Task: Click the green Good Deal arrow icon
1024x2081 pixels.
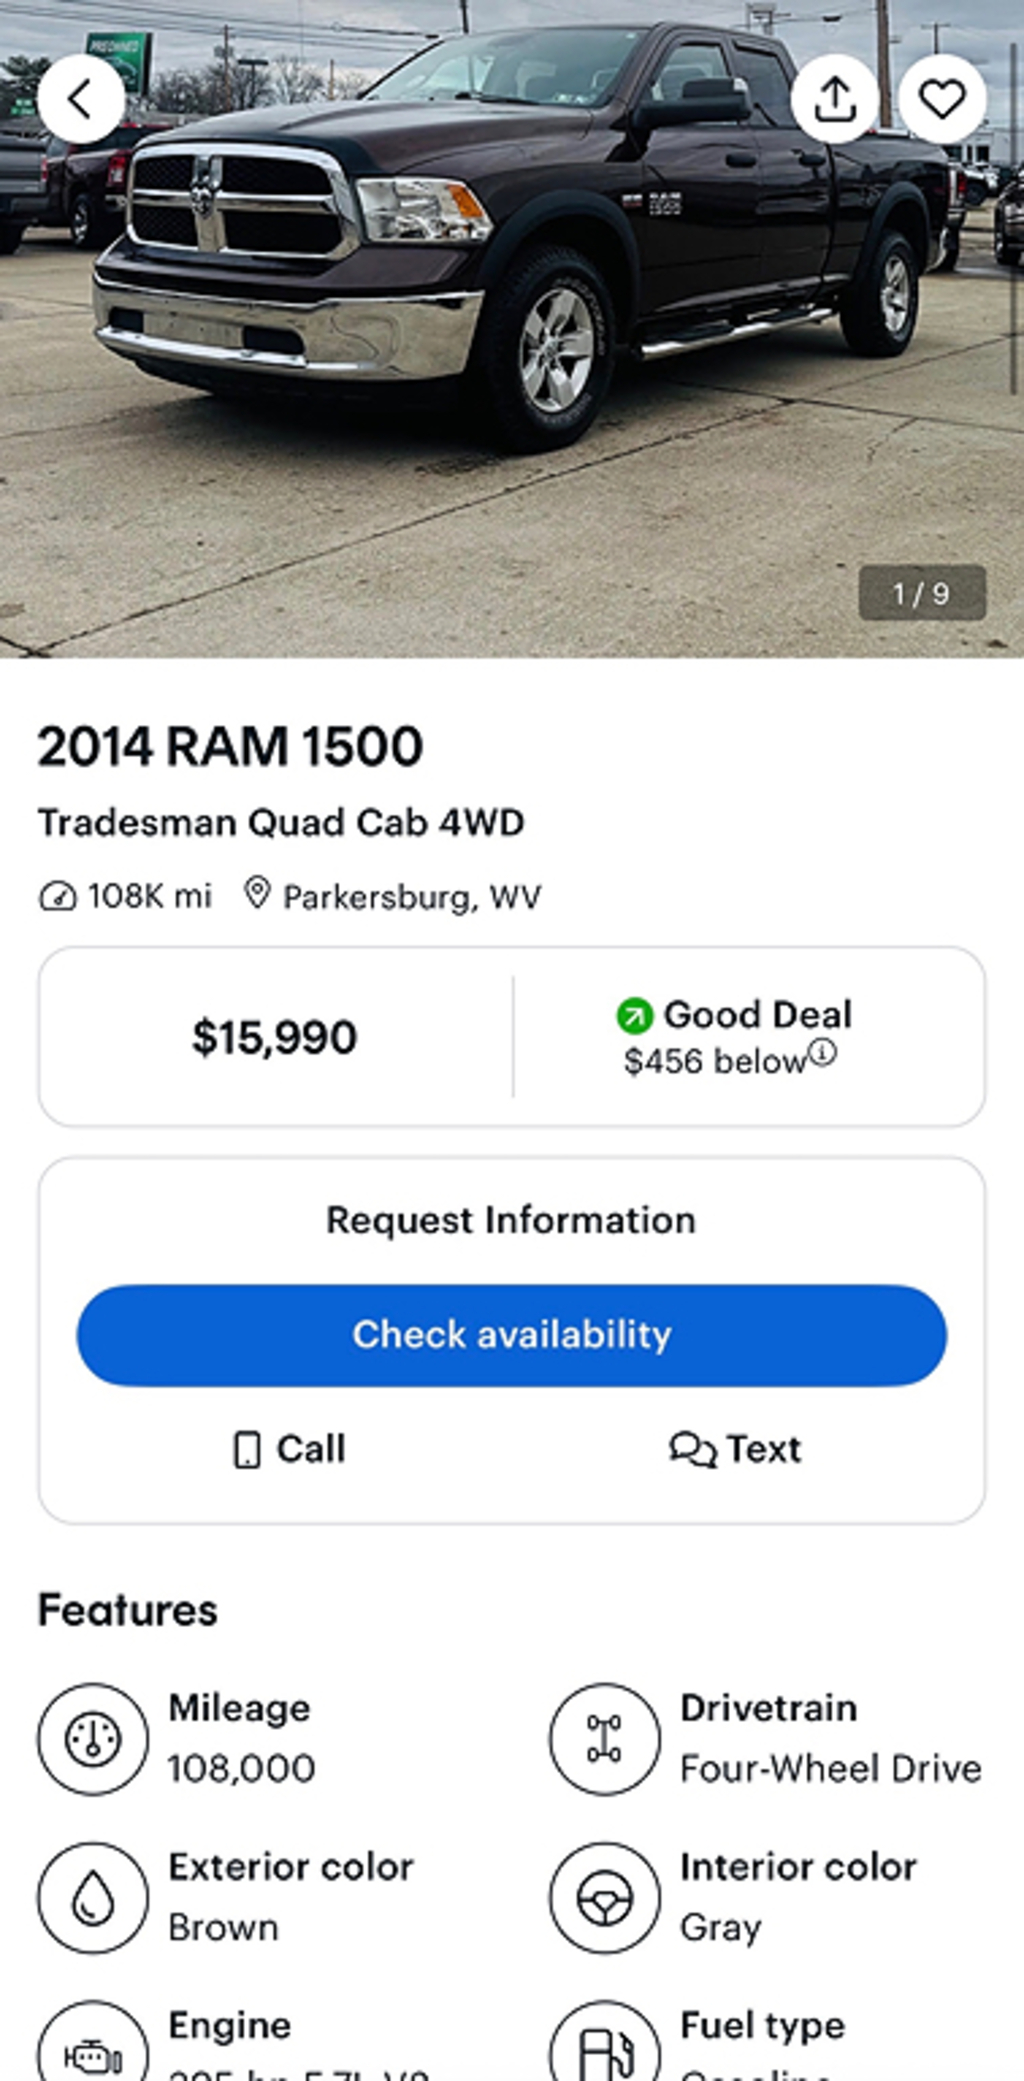Action: pyautogui.click(x=634, y=1016)
